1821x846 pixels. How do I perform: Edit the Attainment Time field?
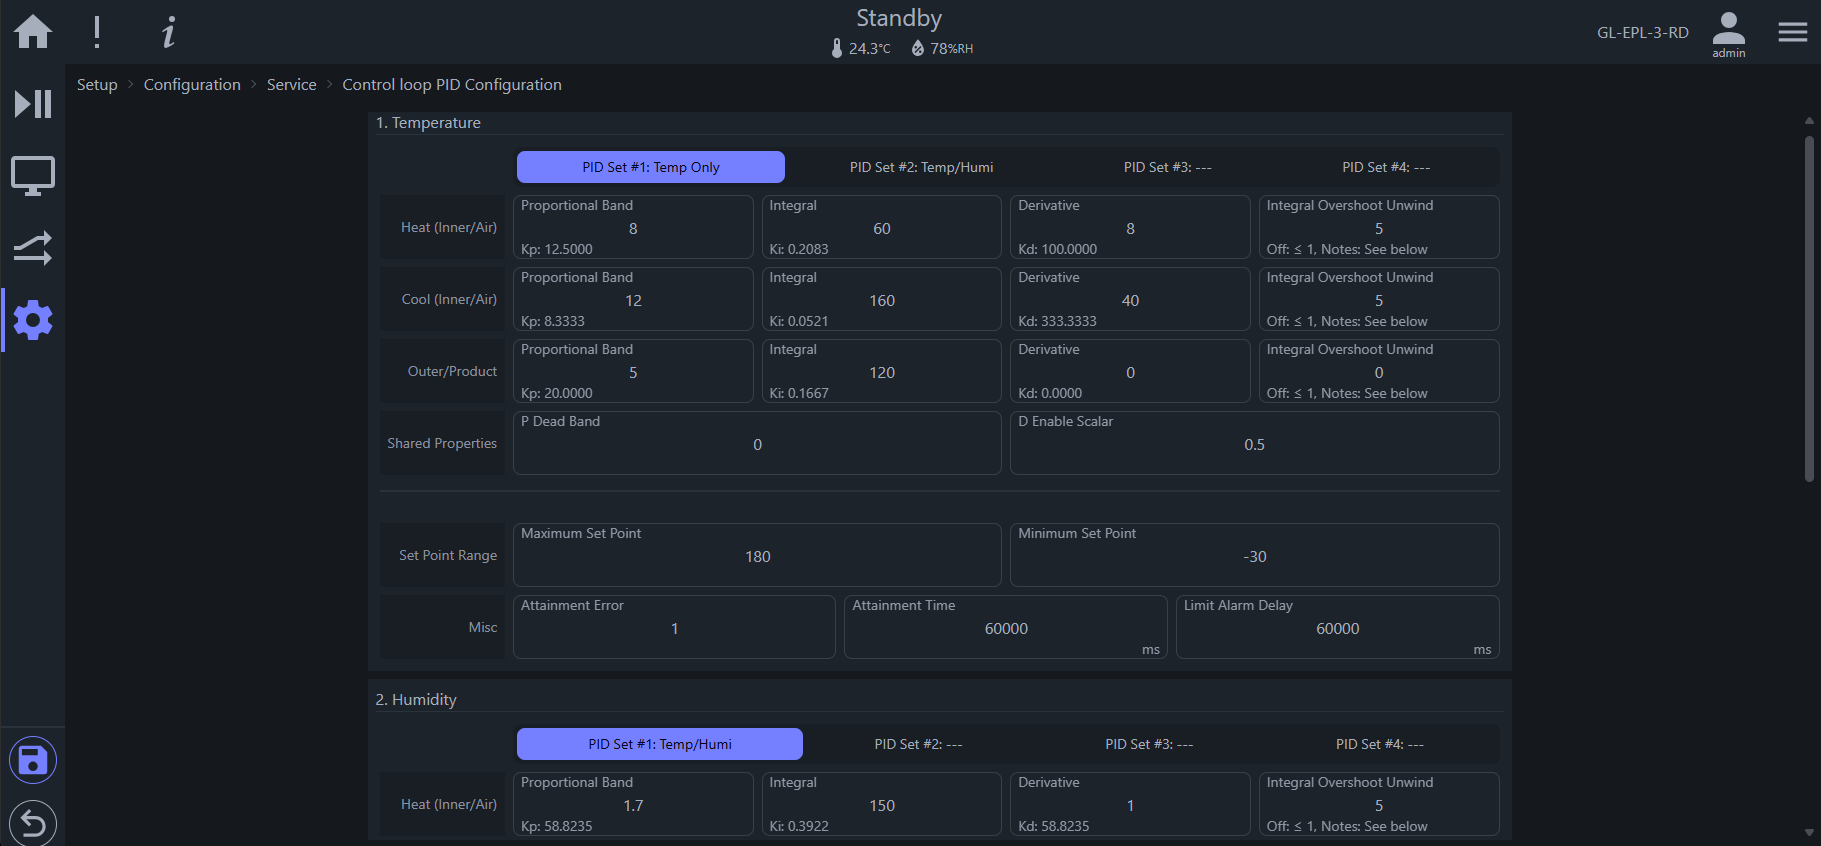click(1006, 627)
